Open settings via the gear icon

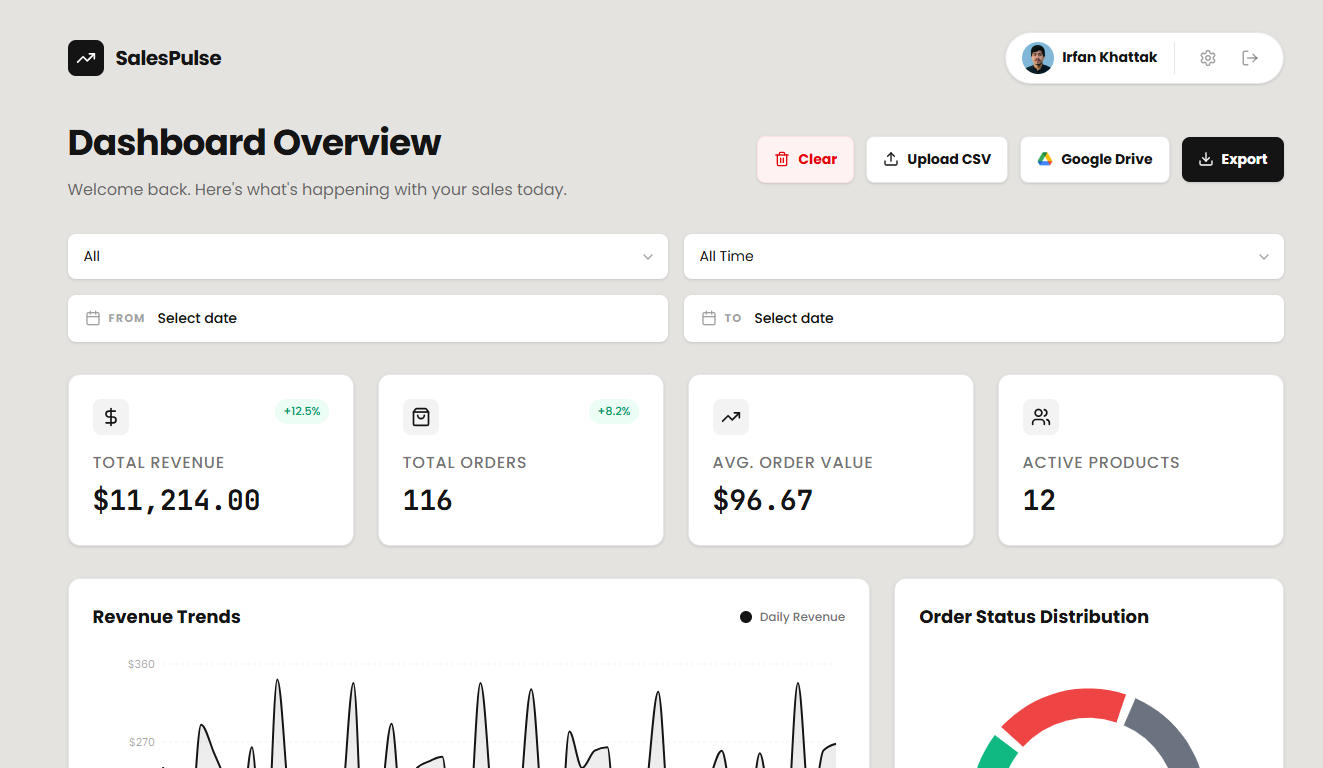click(1208, 58)
